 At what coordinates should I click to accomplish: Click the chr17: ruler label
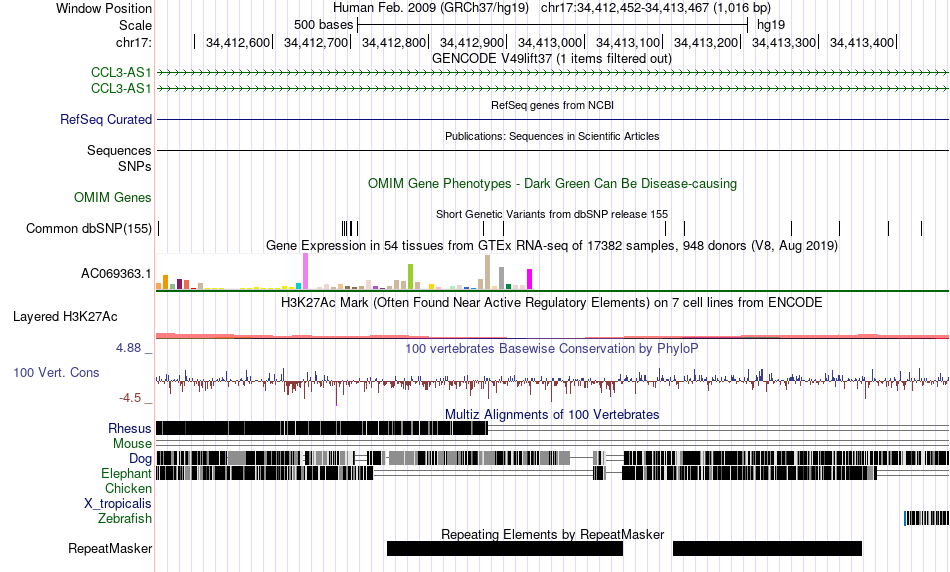[134, 42]
